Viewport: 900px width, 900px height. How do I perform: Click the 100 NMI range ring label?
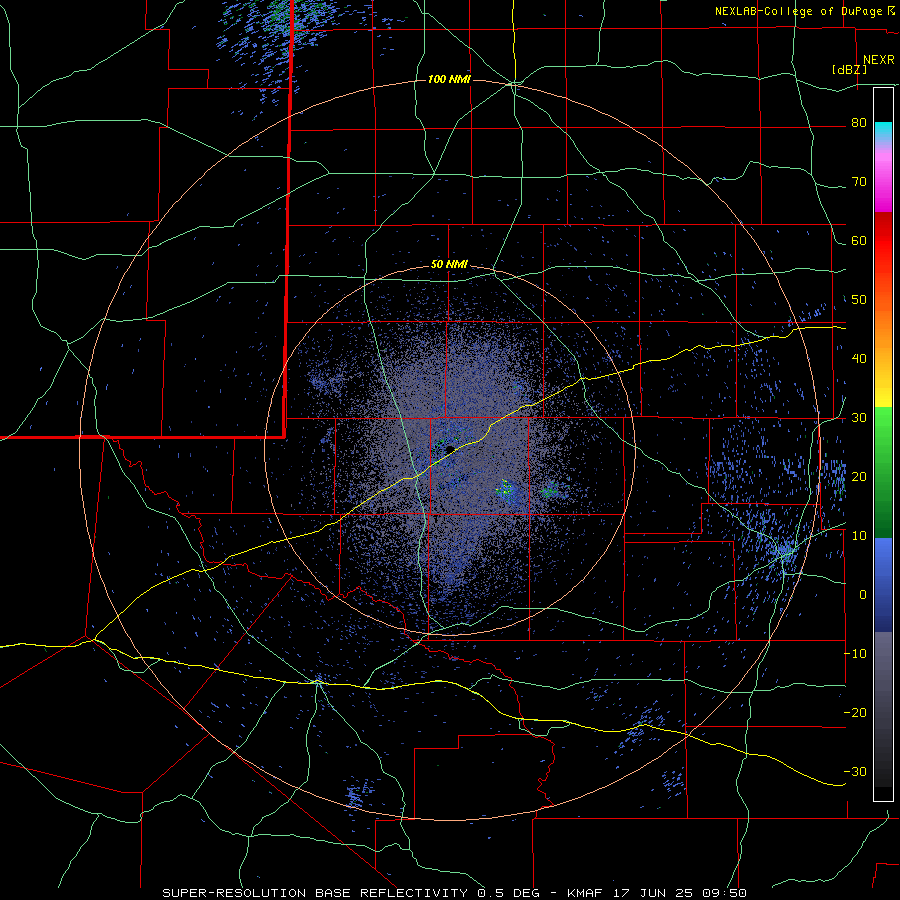[449, 79]
